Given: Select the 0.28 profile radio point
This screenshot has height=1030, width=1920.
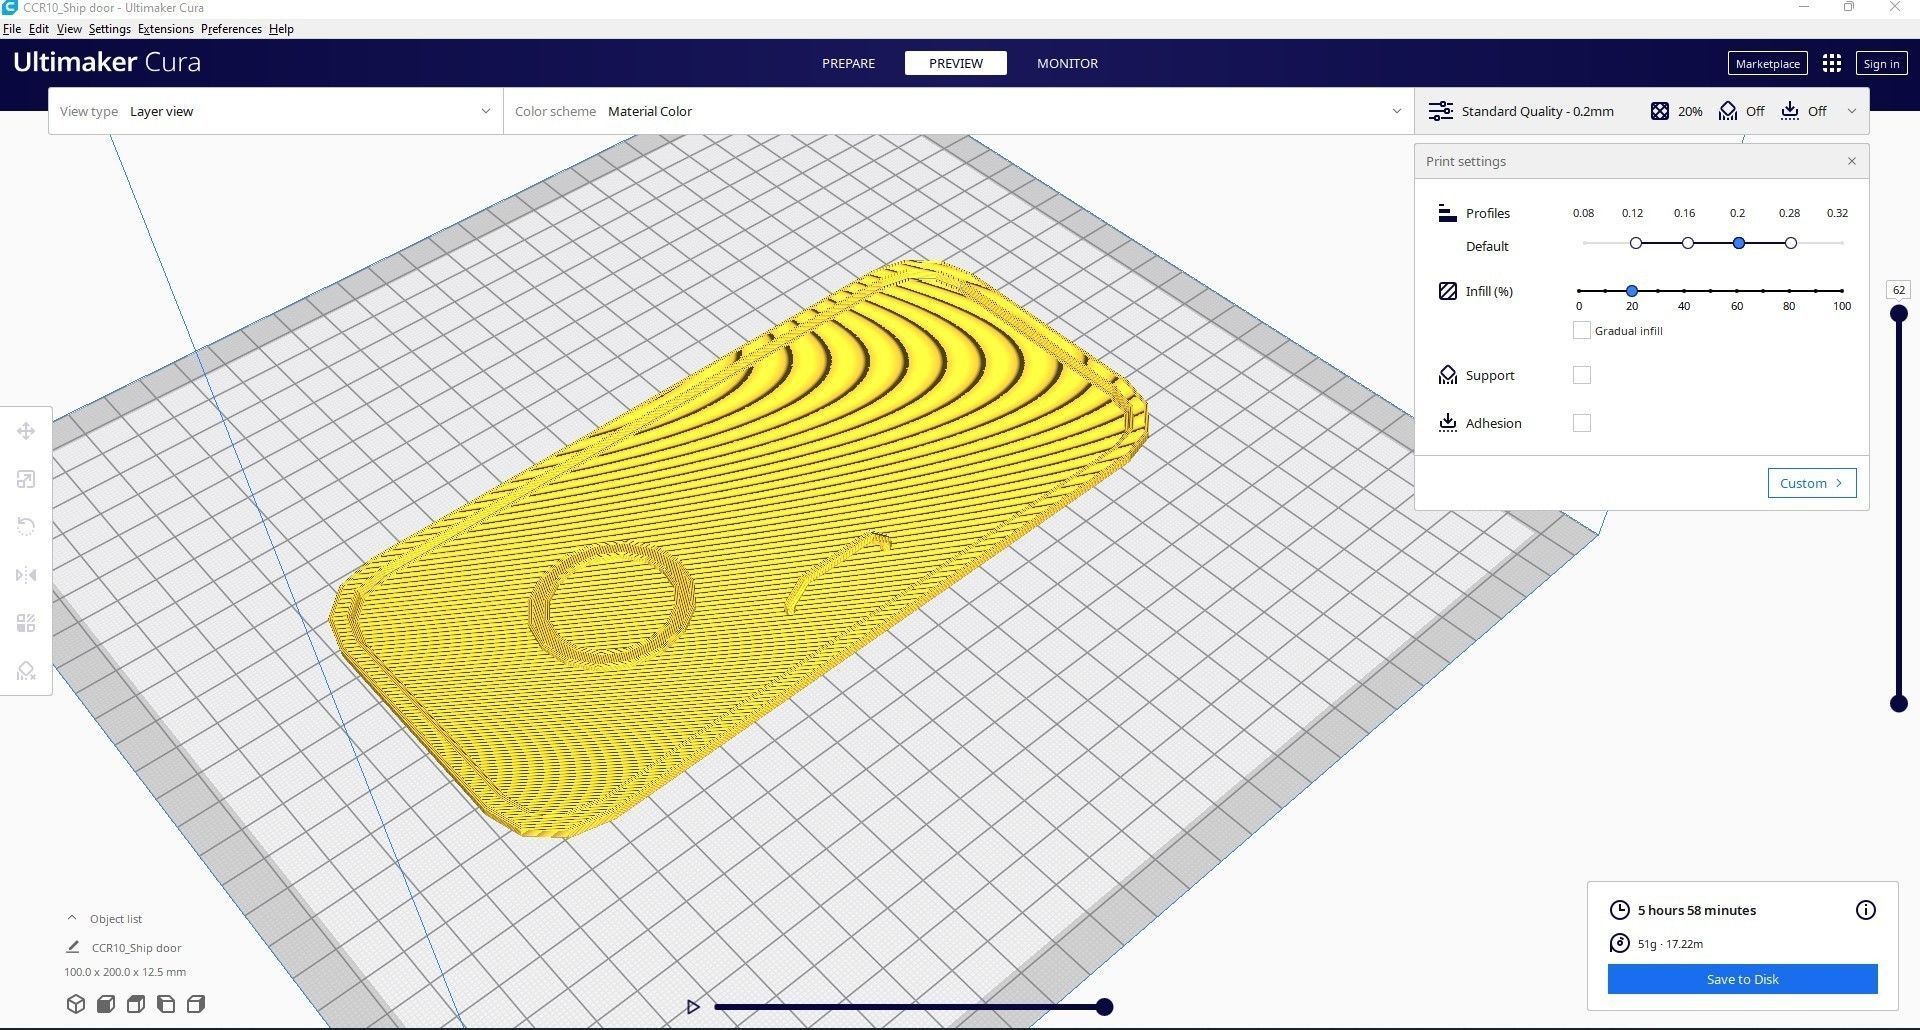Looking at the screenshot, I should coord(1791,243).
